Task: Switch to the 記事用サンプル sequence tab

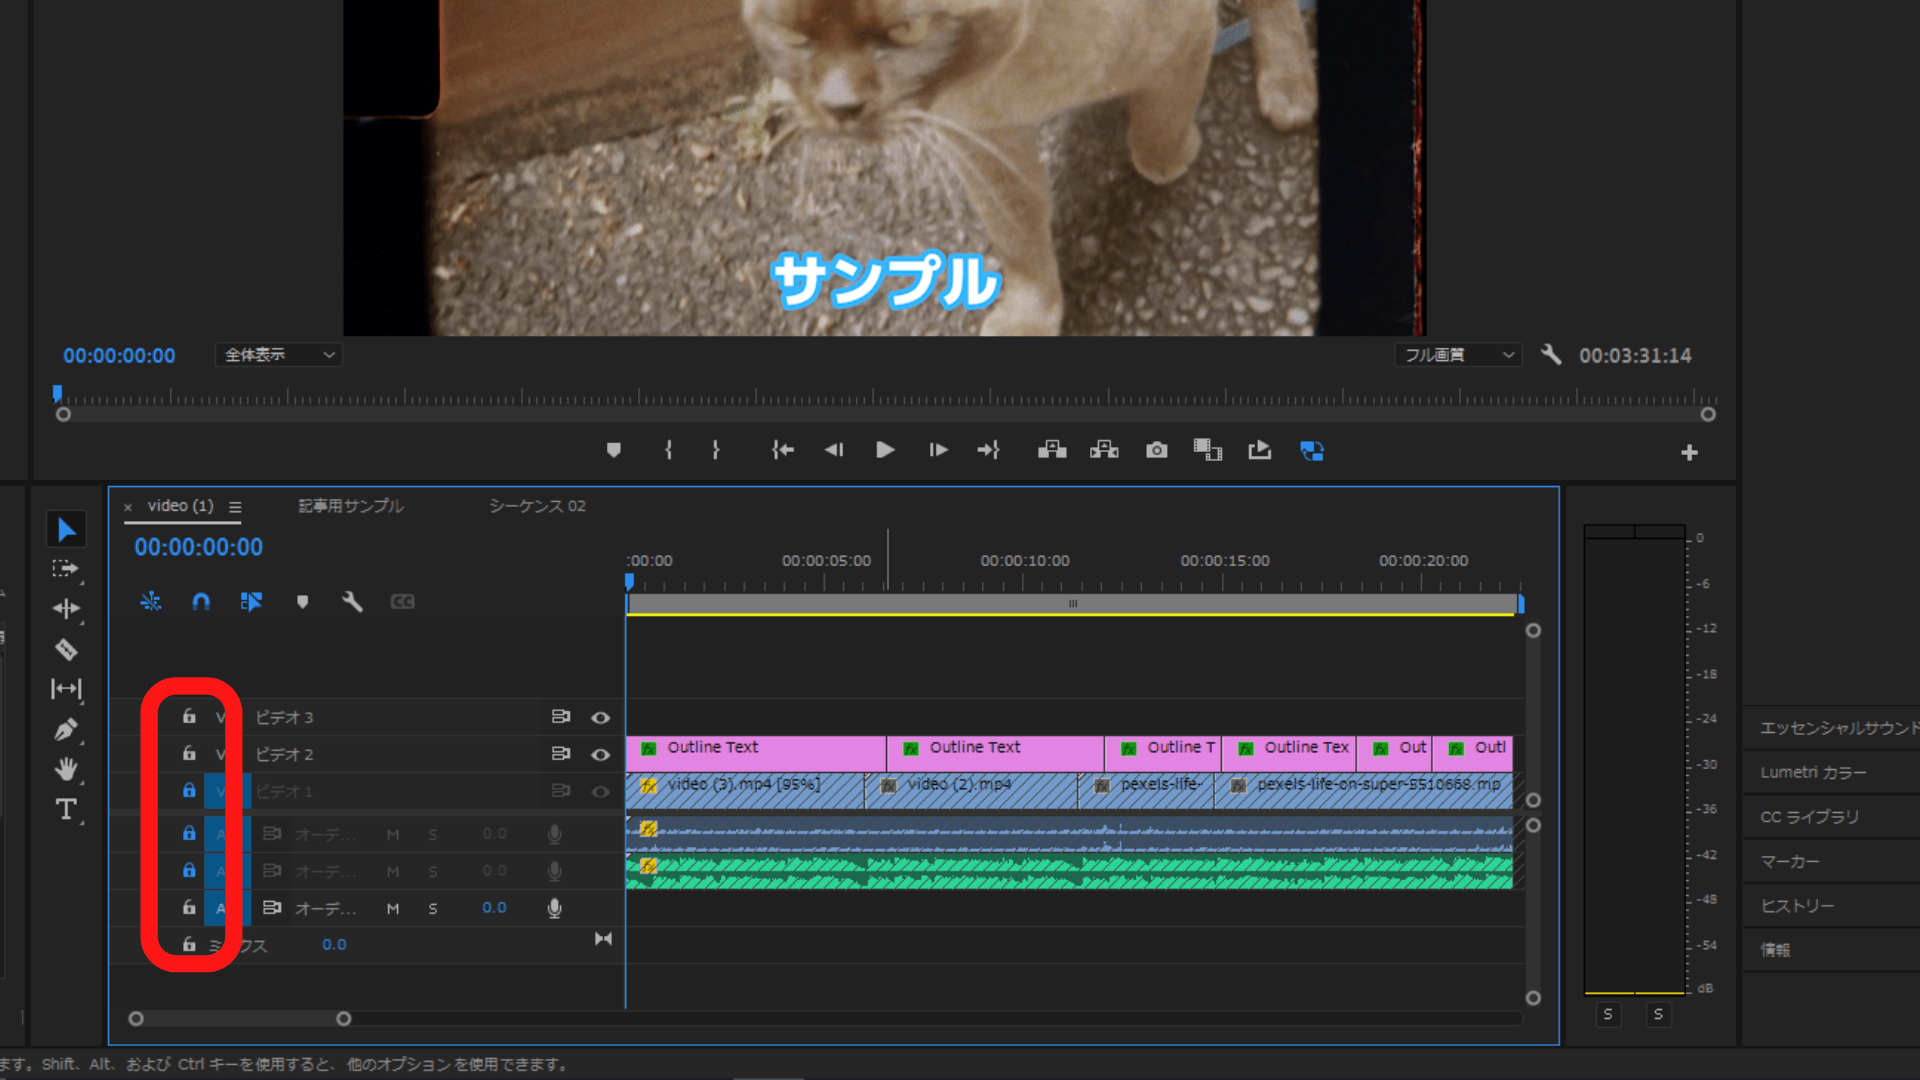Action: tap(351, 506)
